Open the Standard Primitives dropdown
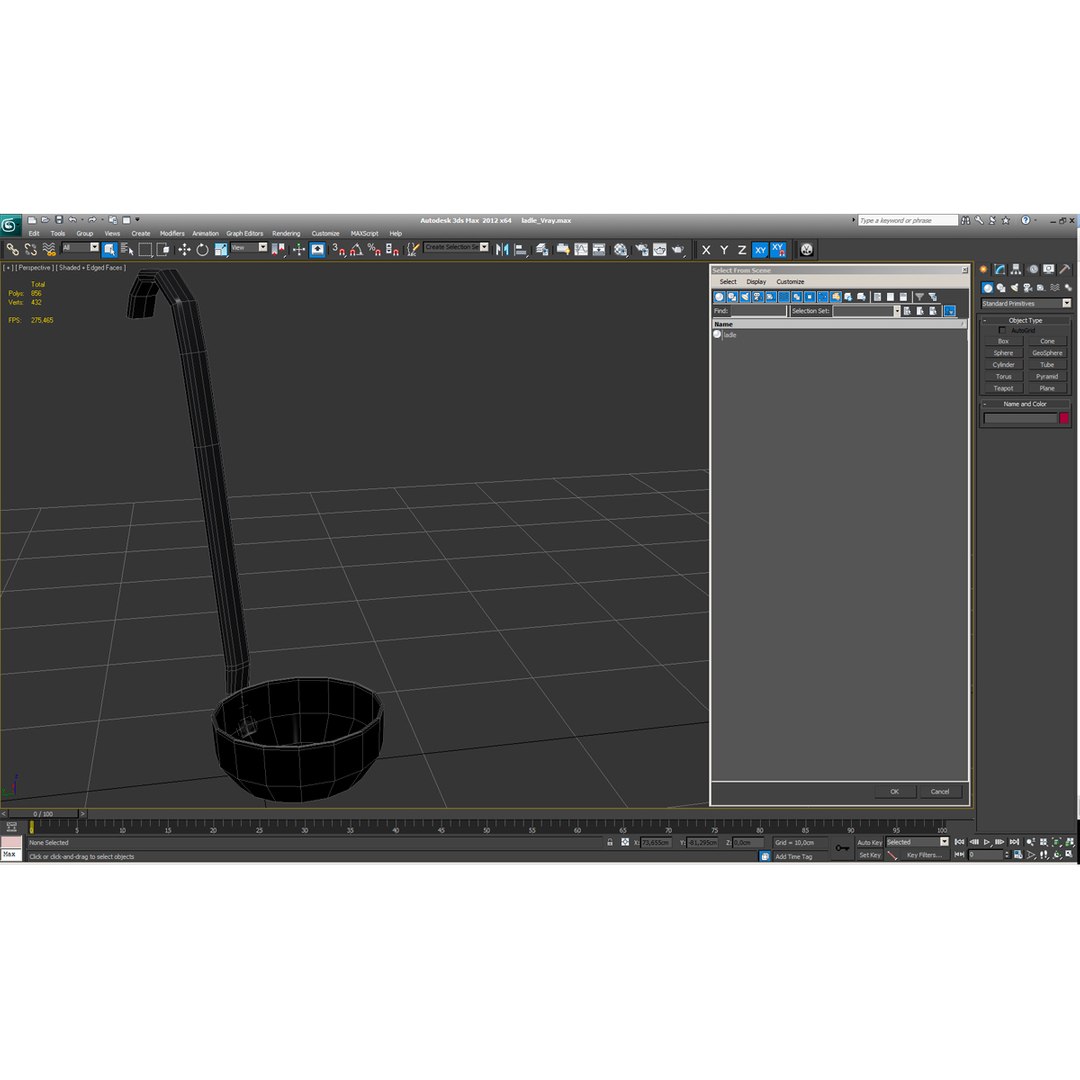 [x=1026, y=303]
